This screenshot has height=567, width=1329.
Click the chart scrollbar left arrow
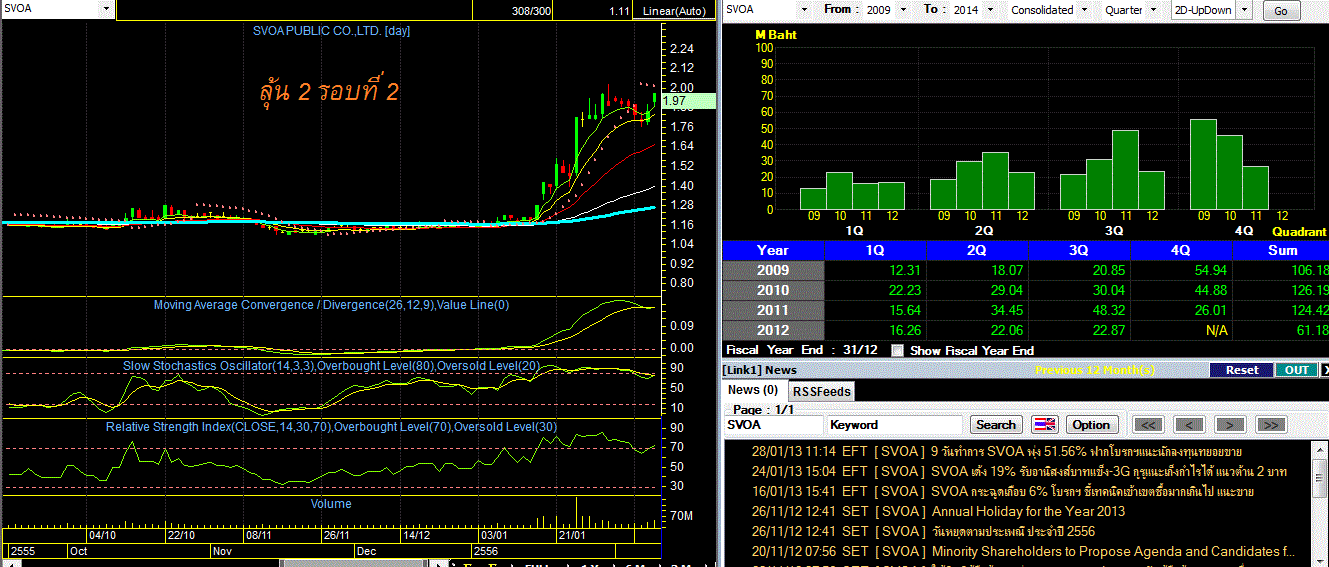10,563
